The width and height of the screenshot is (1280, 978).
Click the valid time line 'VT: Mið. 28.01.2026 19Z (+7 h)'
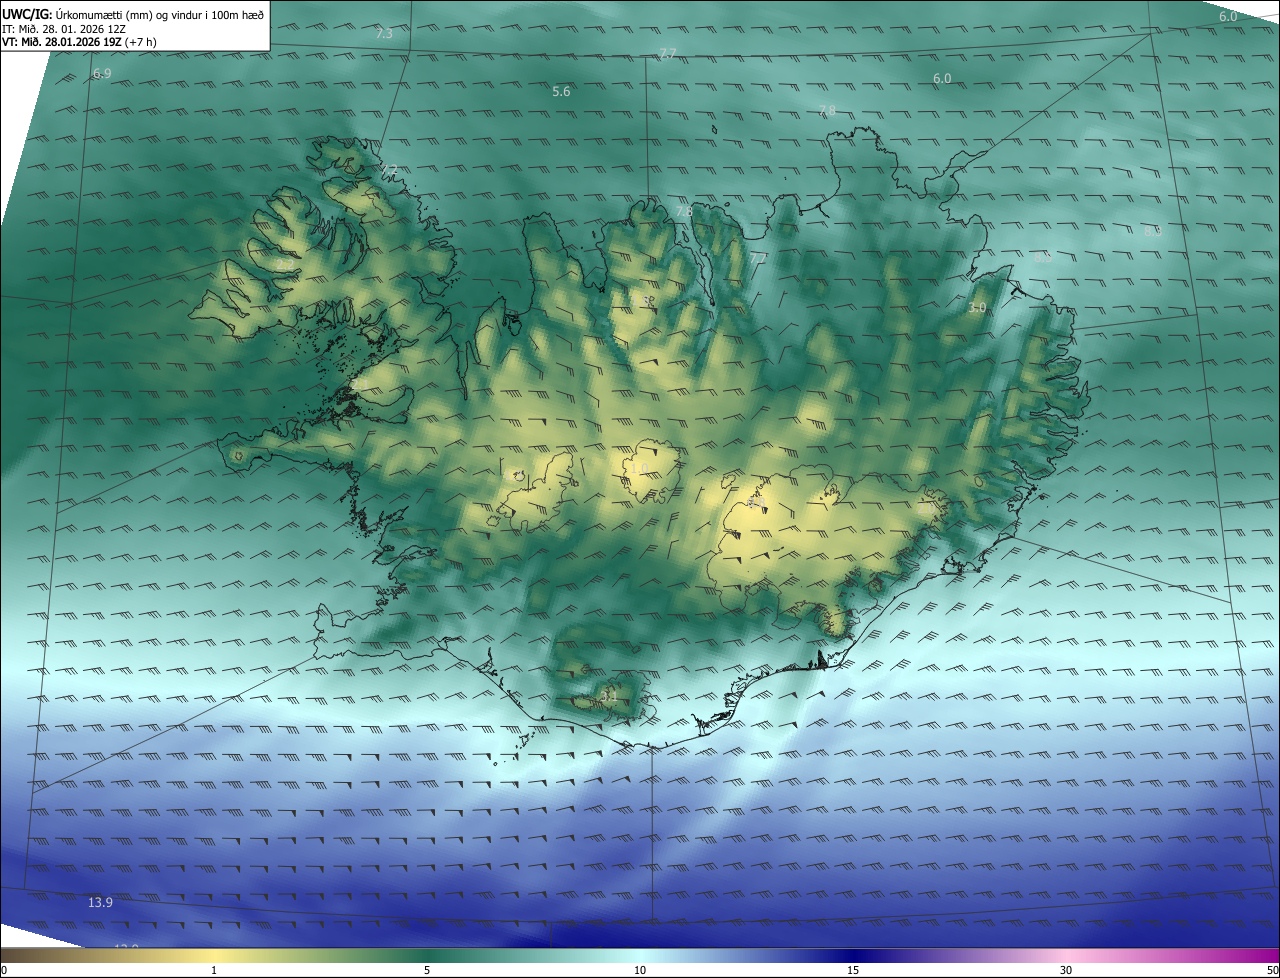pyautogui.click(x=79, y=42)
